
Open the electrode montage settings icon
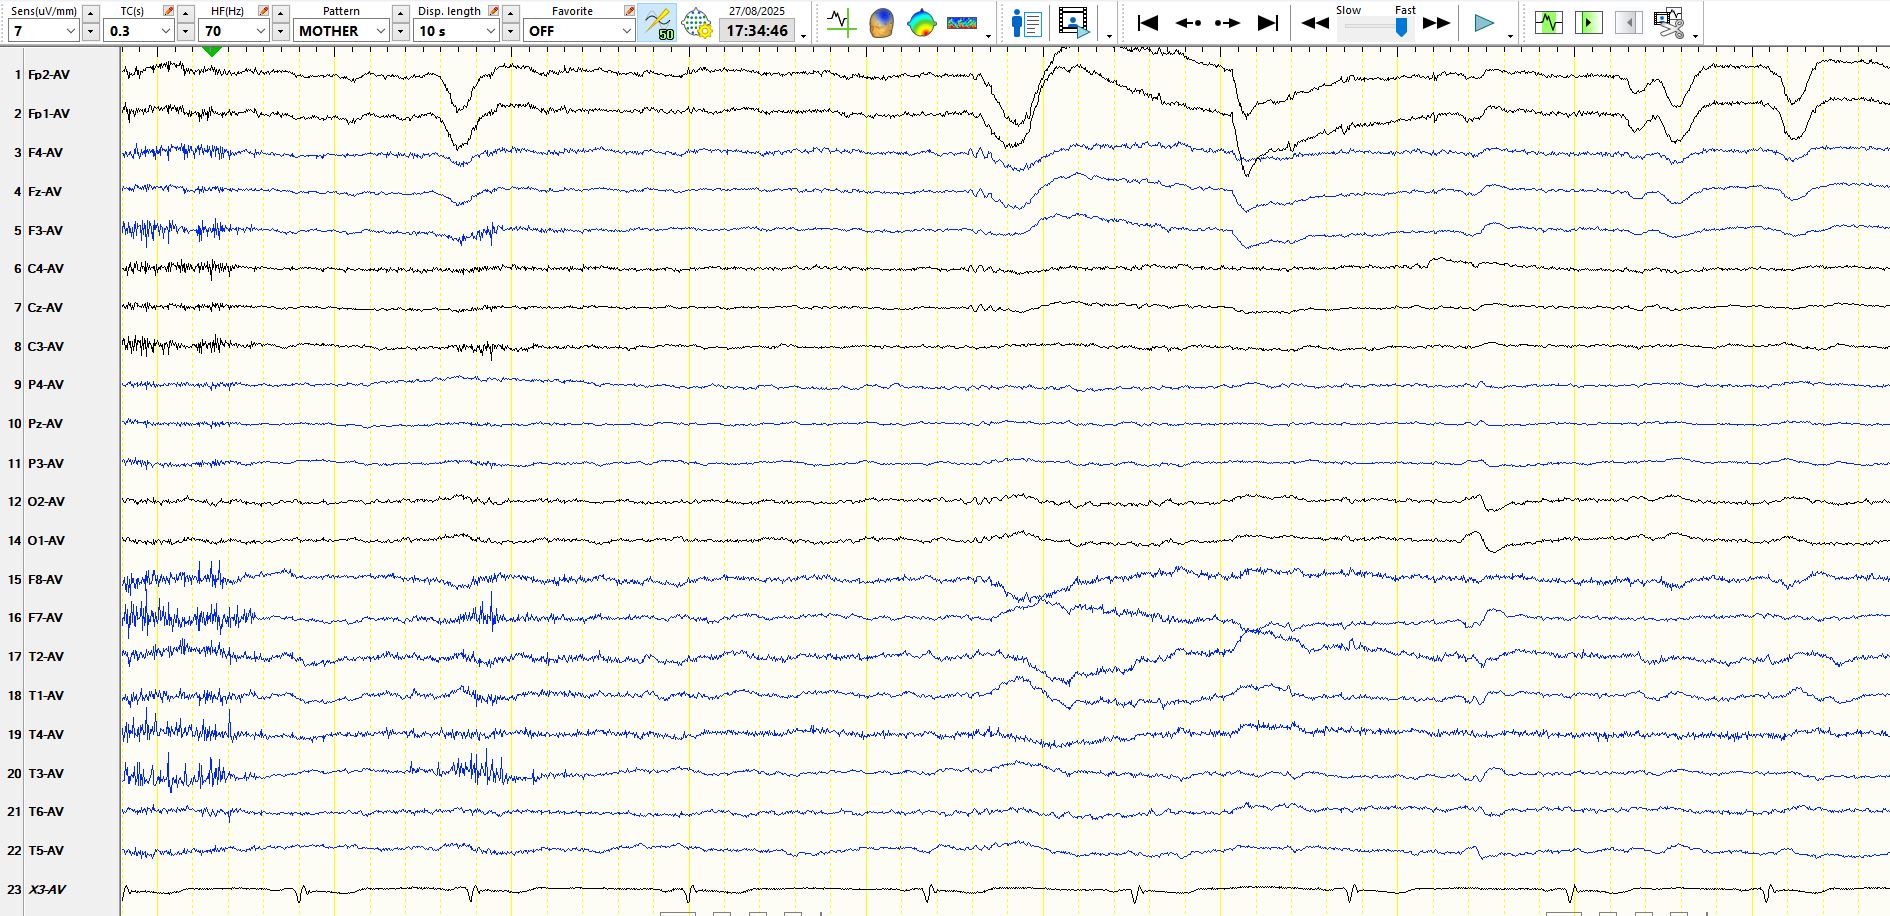point(697,23)
